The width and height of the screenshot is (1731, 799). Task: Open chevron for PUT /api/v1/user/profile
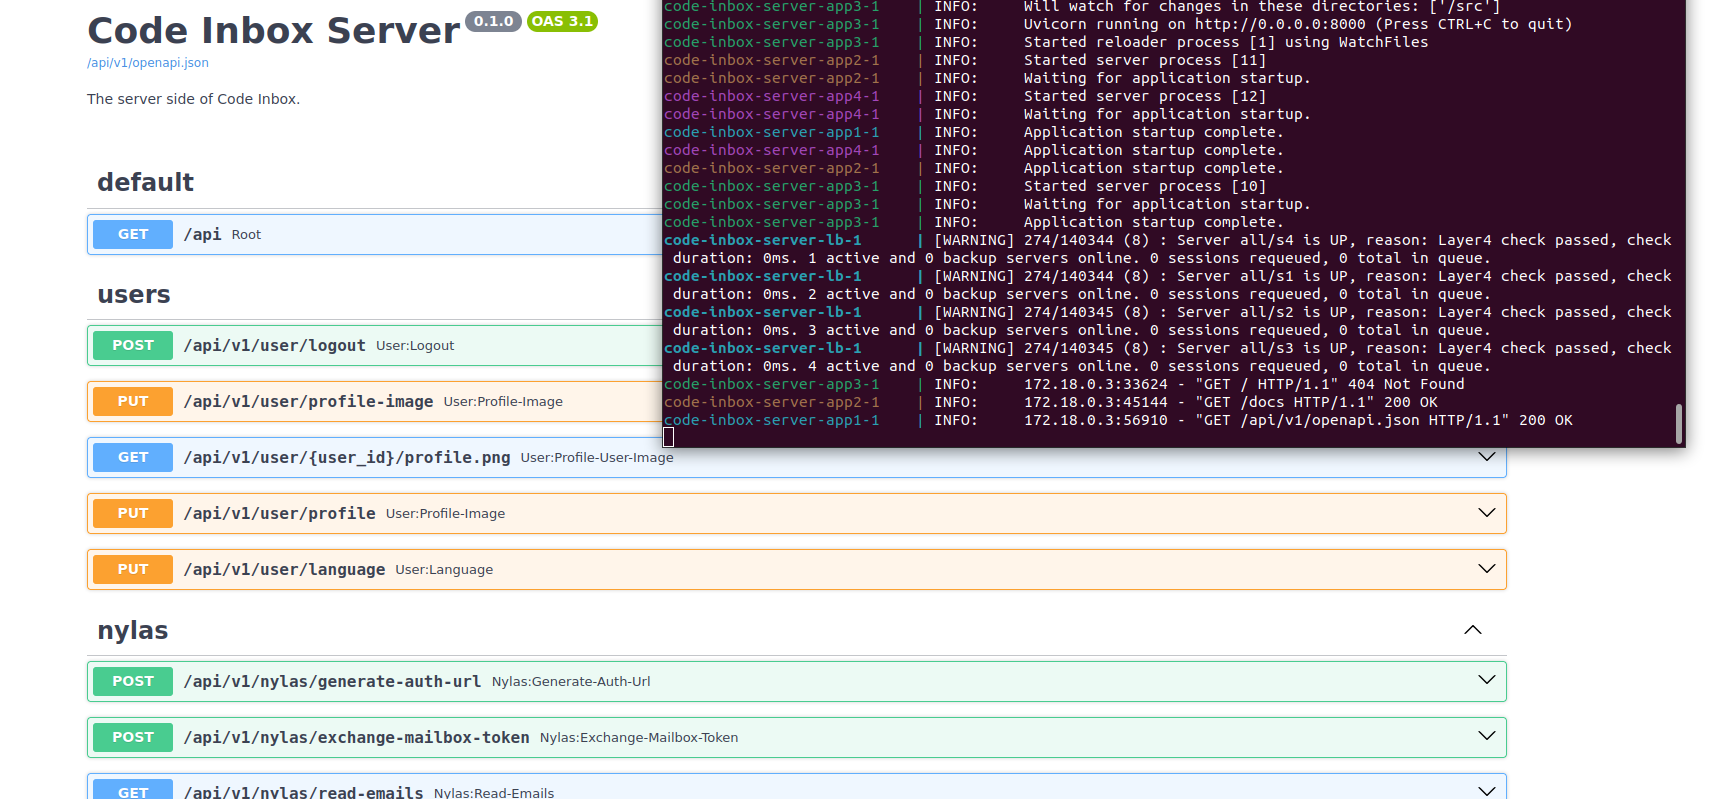click(1487, 513)
